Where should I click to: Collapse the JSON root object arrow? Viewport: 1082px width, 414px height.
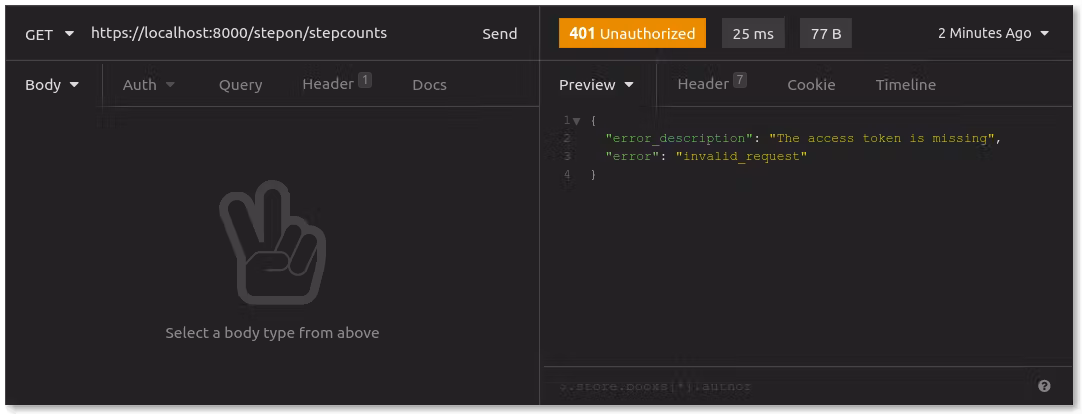coord(576,121)
